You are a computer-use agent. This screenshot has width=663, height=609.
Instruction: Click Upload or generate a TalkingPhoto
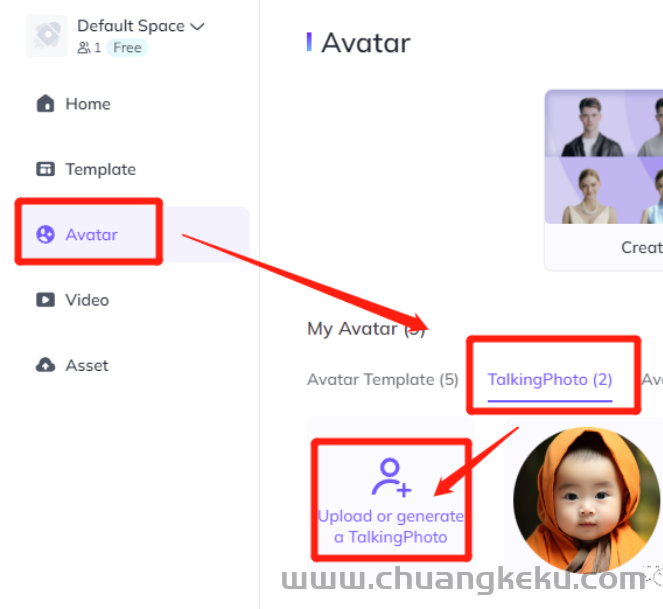point(391,527)
